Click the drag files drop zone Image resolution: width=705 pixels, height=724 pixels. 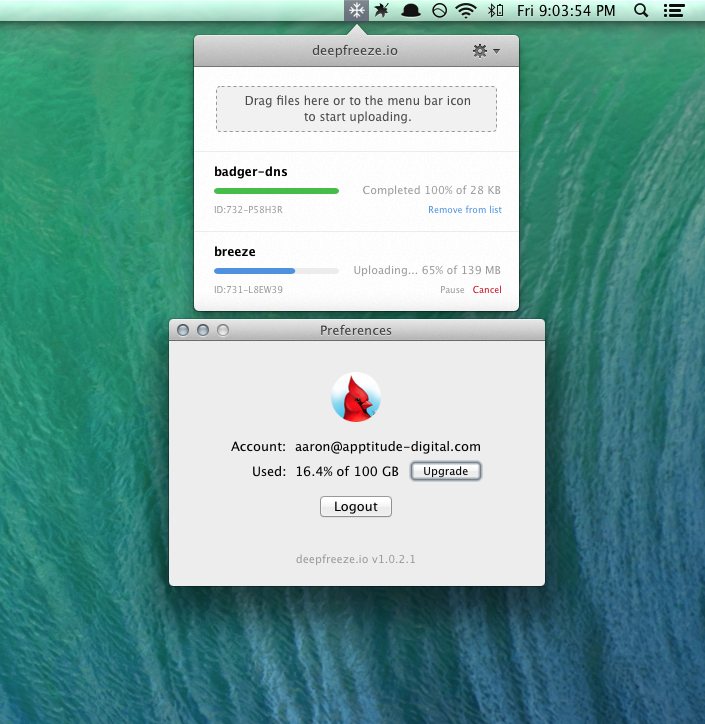tap(356, 109)
